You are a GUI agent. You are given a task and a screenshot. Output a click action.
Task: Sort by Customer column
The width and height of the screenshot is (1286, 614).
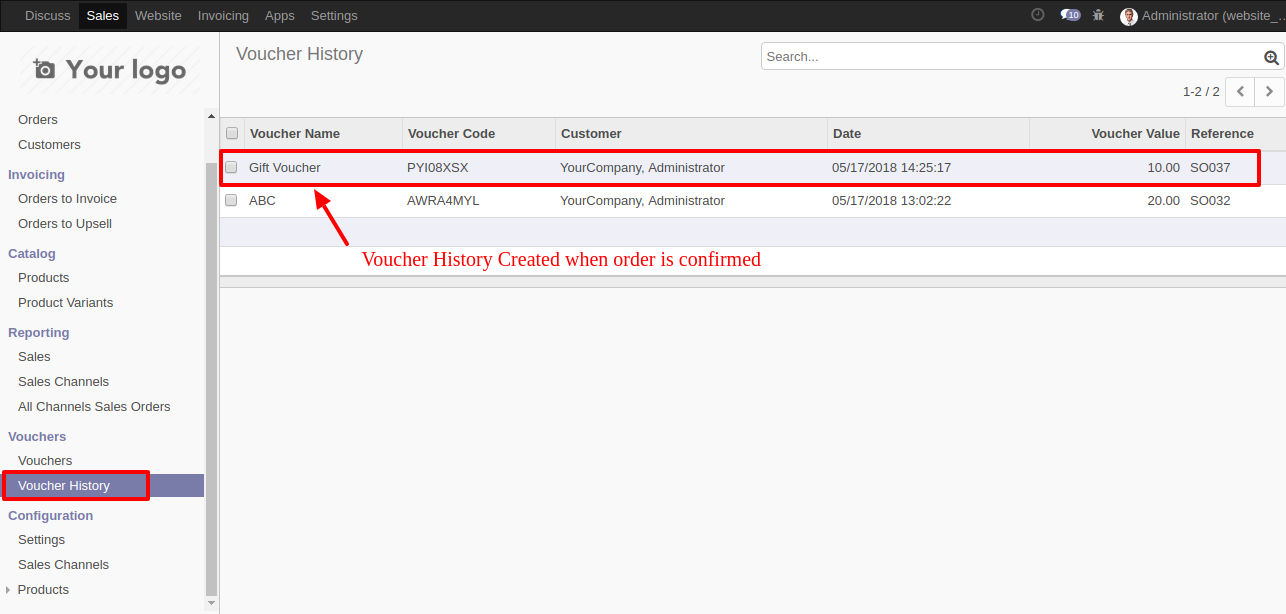click(591, 133)
